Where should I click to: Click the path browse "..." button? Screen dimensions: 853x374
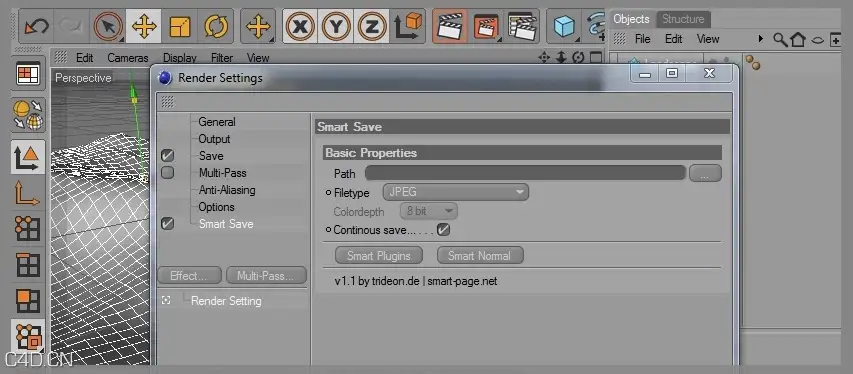705,173
